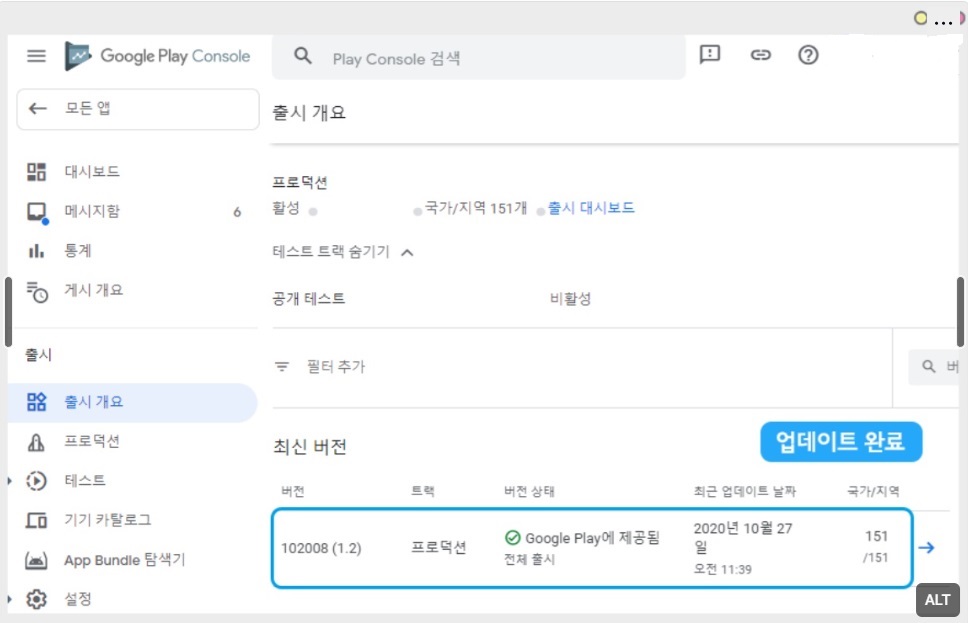This screenshot has width=968, height=623.
Task: Open 메시지함 in the sidebar
Action: tap(92, 211)
